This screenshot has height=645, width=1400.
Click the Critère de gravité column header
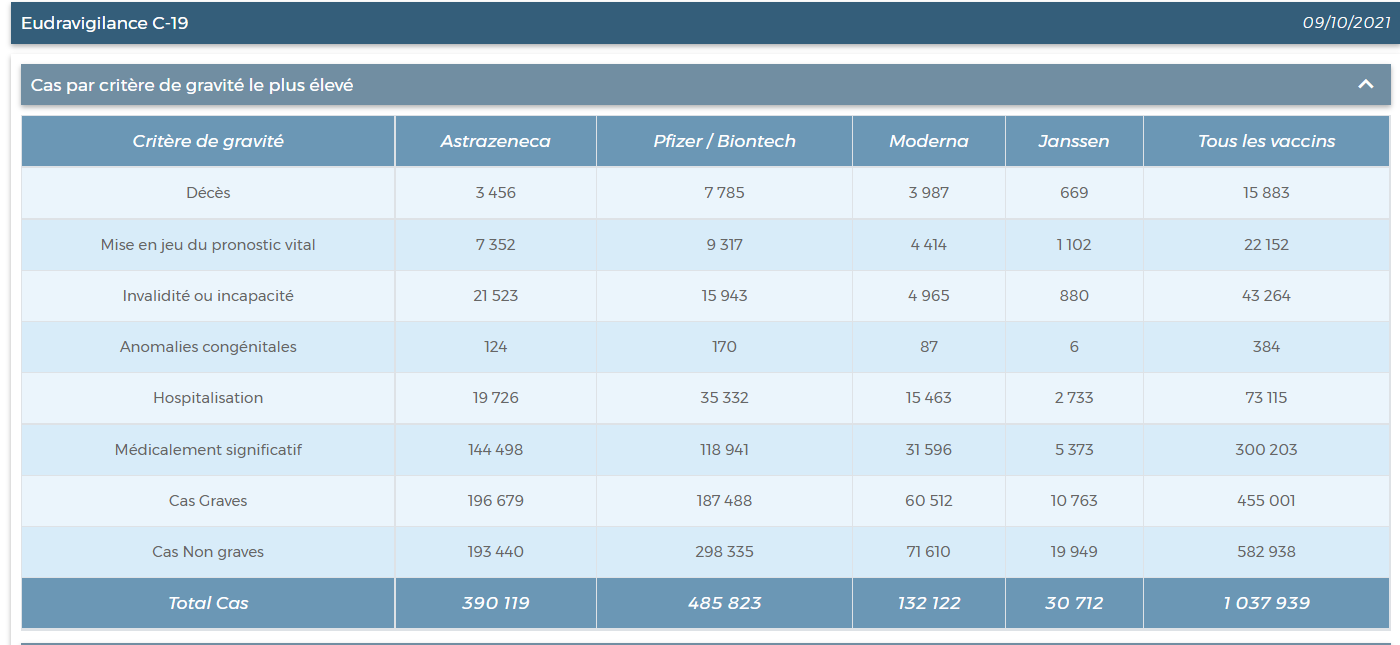[208, 141]
